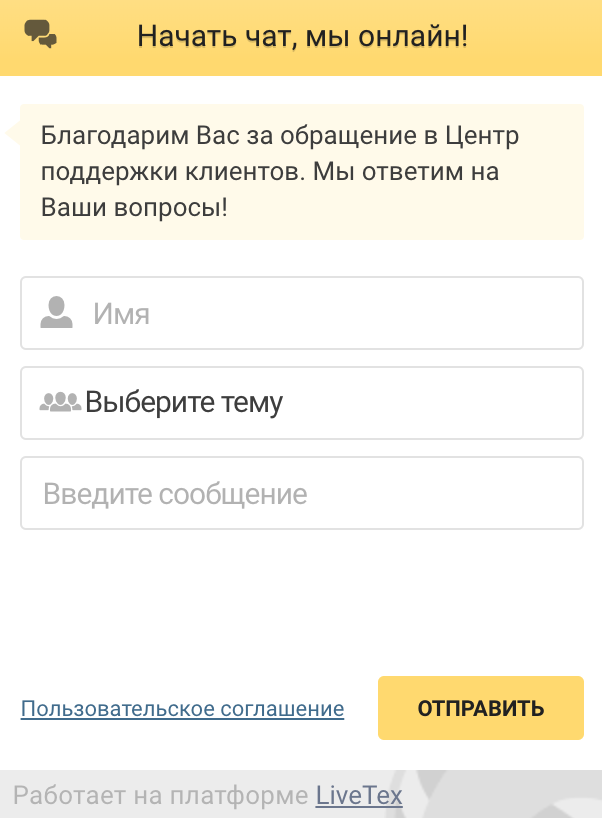Click the people icon in the topic selector

[x=62, y=402]
